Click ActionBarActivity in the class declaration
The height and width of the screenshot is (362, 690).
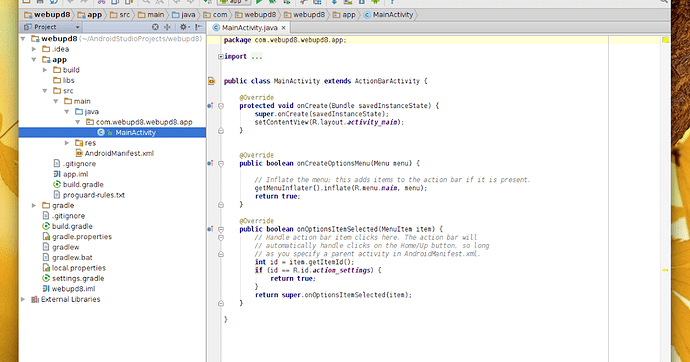point(387,81)
